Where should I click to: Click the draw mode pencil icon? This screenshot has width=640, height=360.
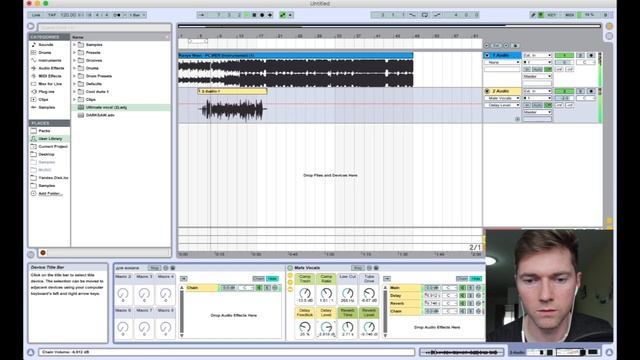[533, 15]
